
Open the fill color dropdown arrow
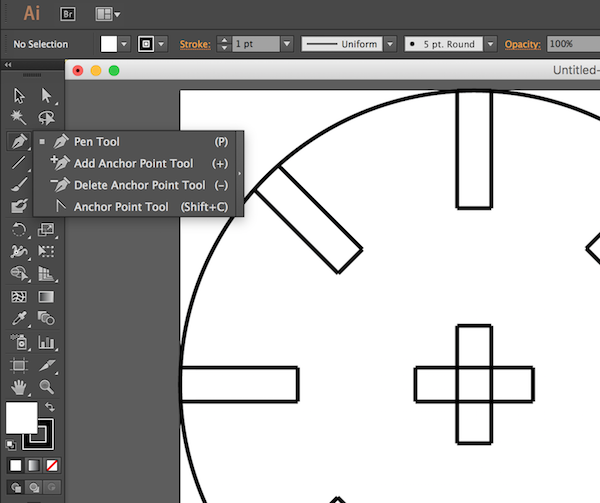click(x=124, y=44)
